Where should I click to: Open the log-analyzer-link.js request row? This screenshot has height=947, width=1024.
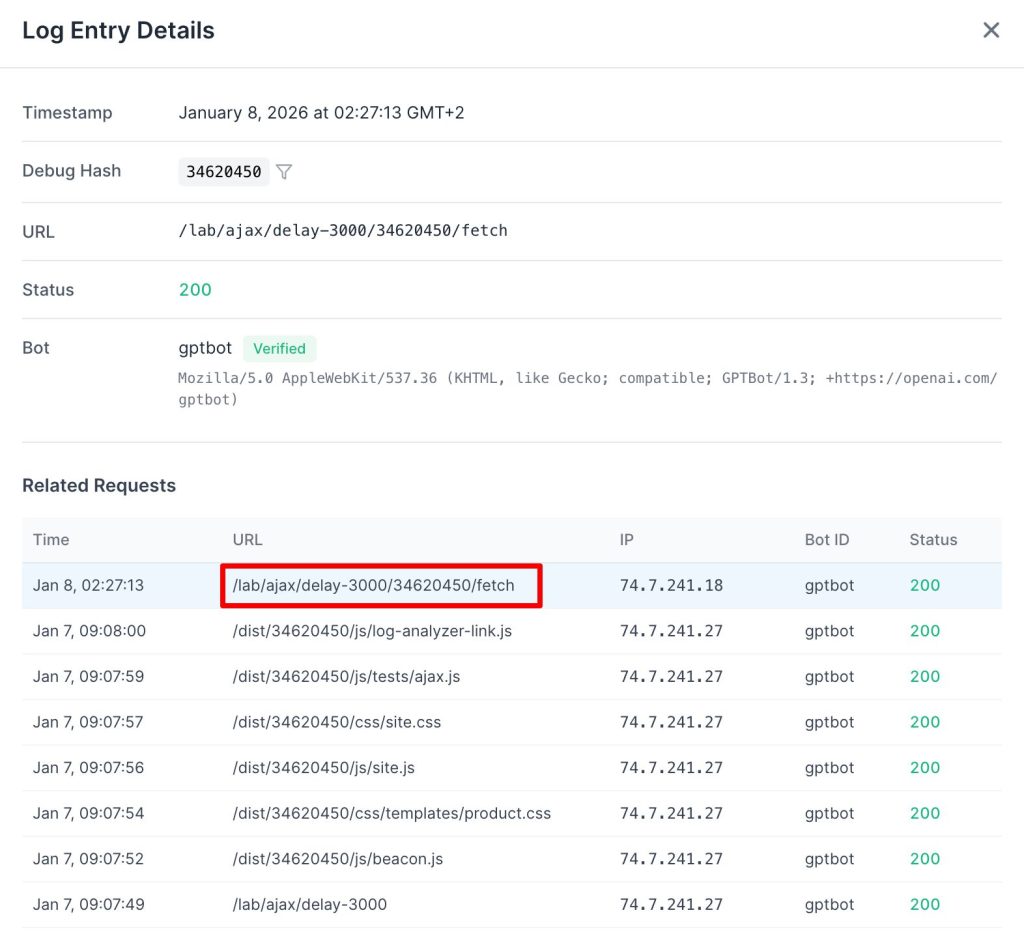[372, 631]
